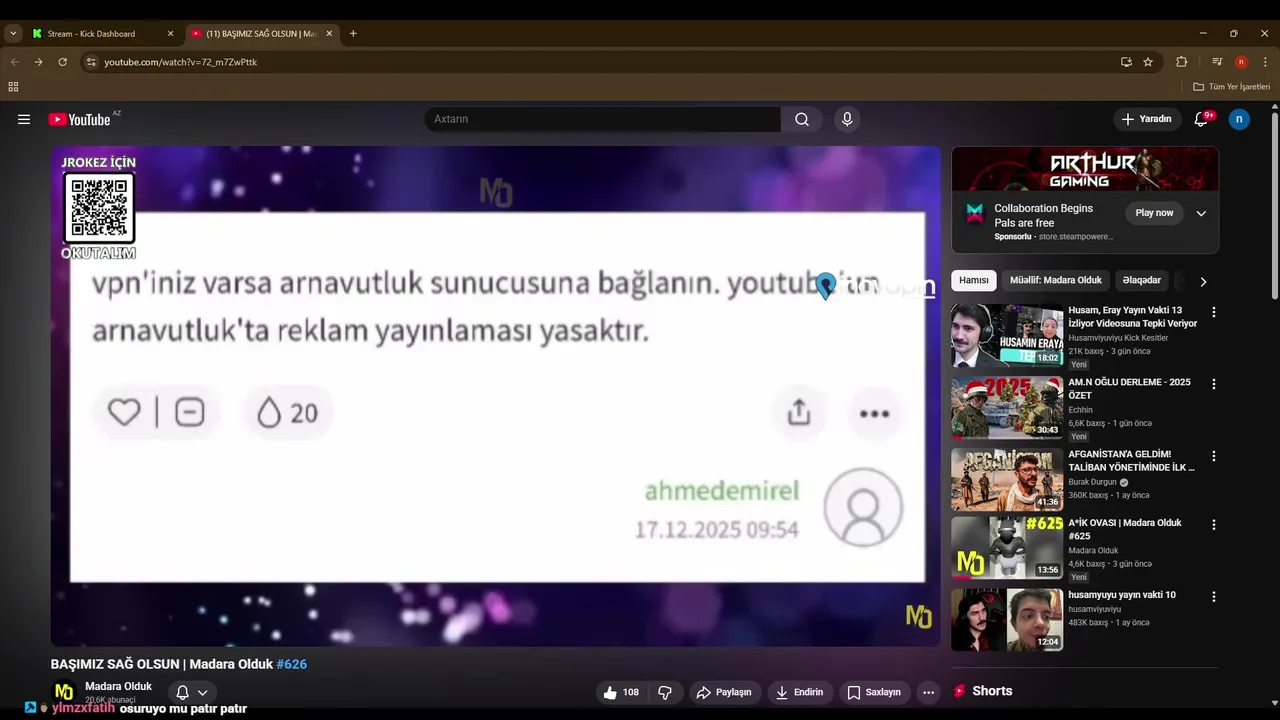Screen dimensions: 1280x720
Task: Open A*İK OVASI #625 video thumbnail
Action: pyautogui.click(x=1007, y=547)
